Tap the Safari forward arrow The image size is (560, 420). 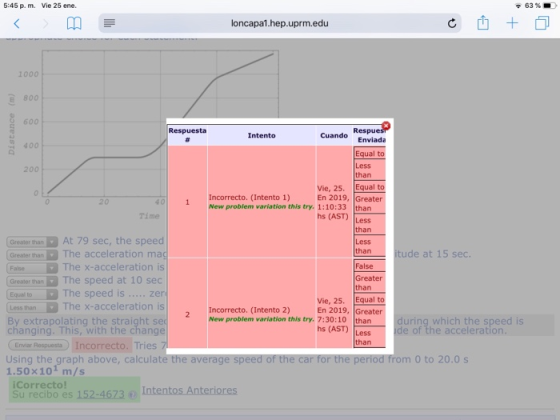pyautogui.click(x=45, y=24)
